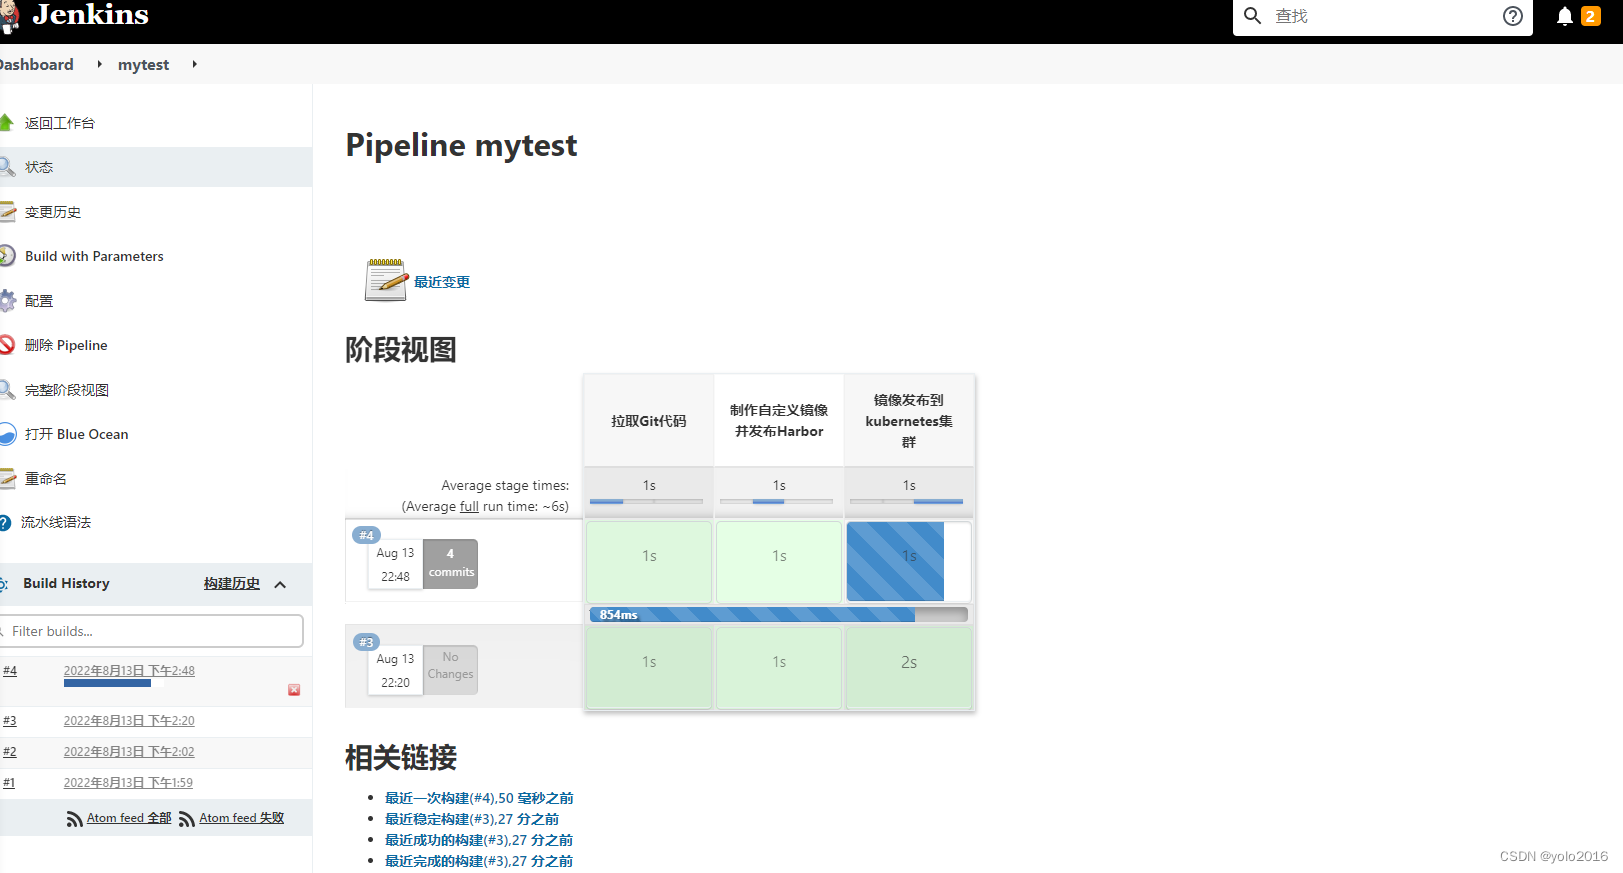
Task: Click the gear icon beside 配置
Action: tap(7, 301)
